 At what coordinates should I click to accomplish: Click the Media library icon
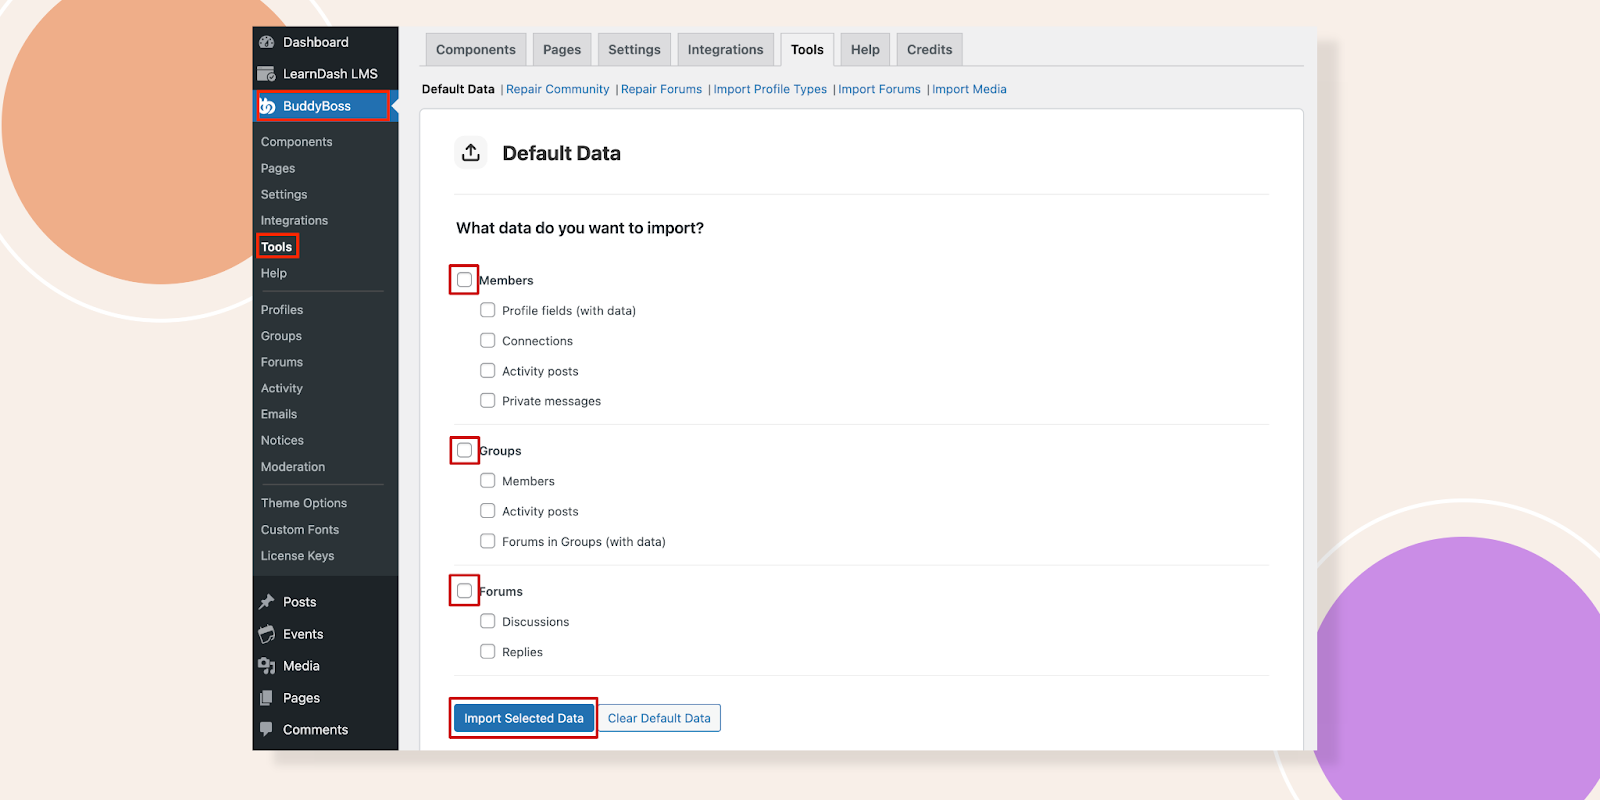pos(267,666)
